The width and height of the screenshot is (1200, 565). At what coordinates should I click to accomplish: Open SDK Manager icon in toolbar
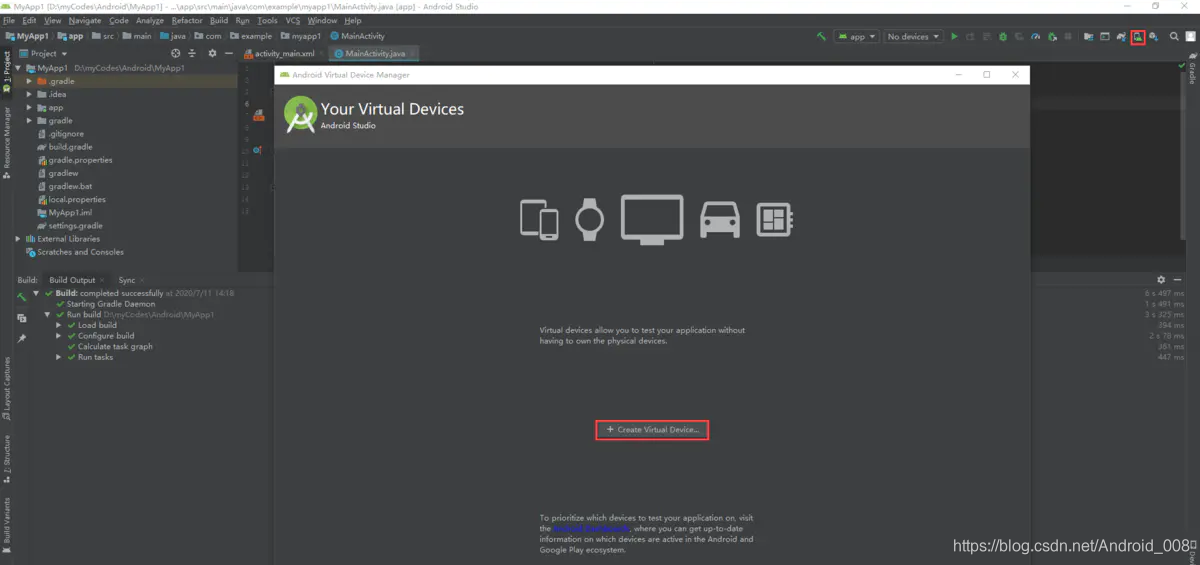coord(1153,37)
